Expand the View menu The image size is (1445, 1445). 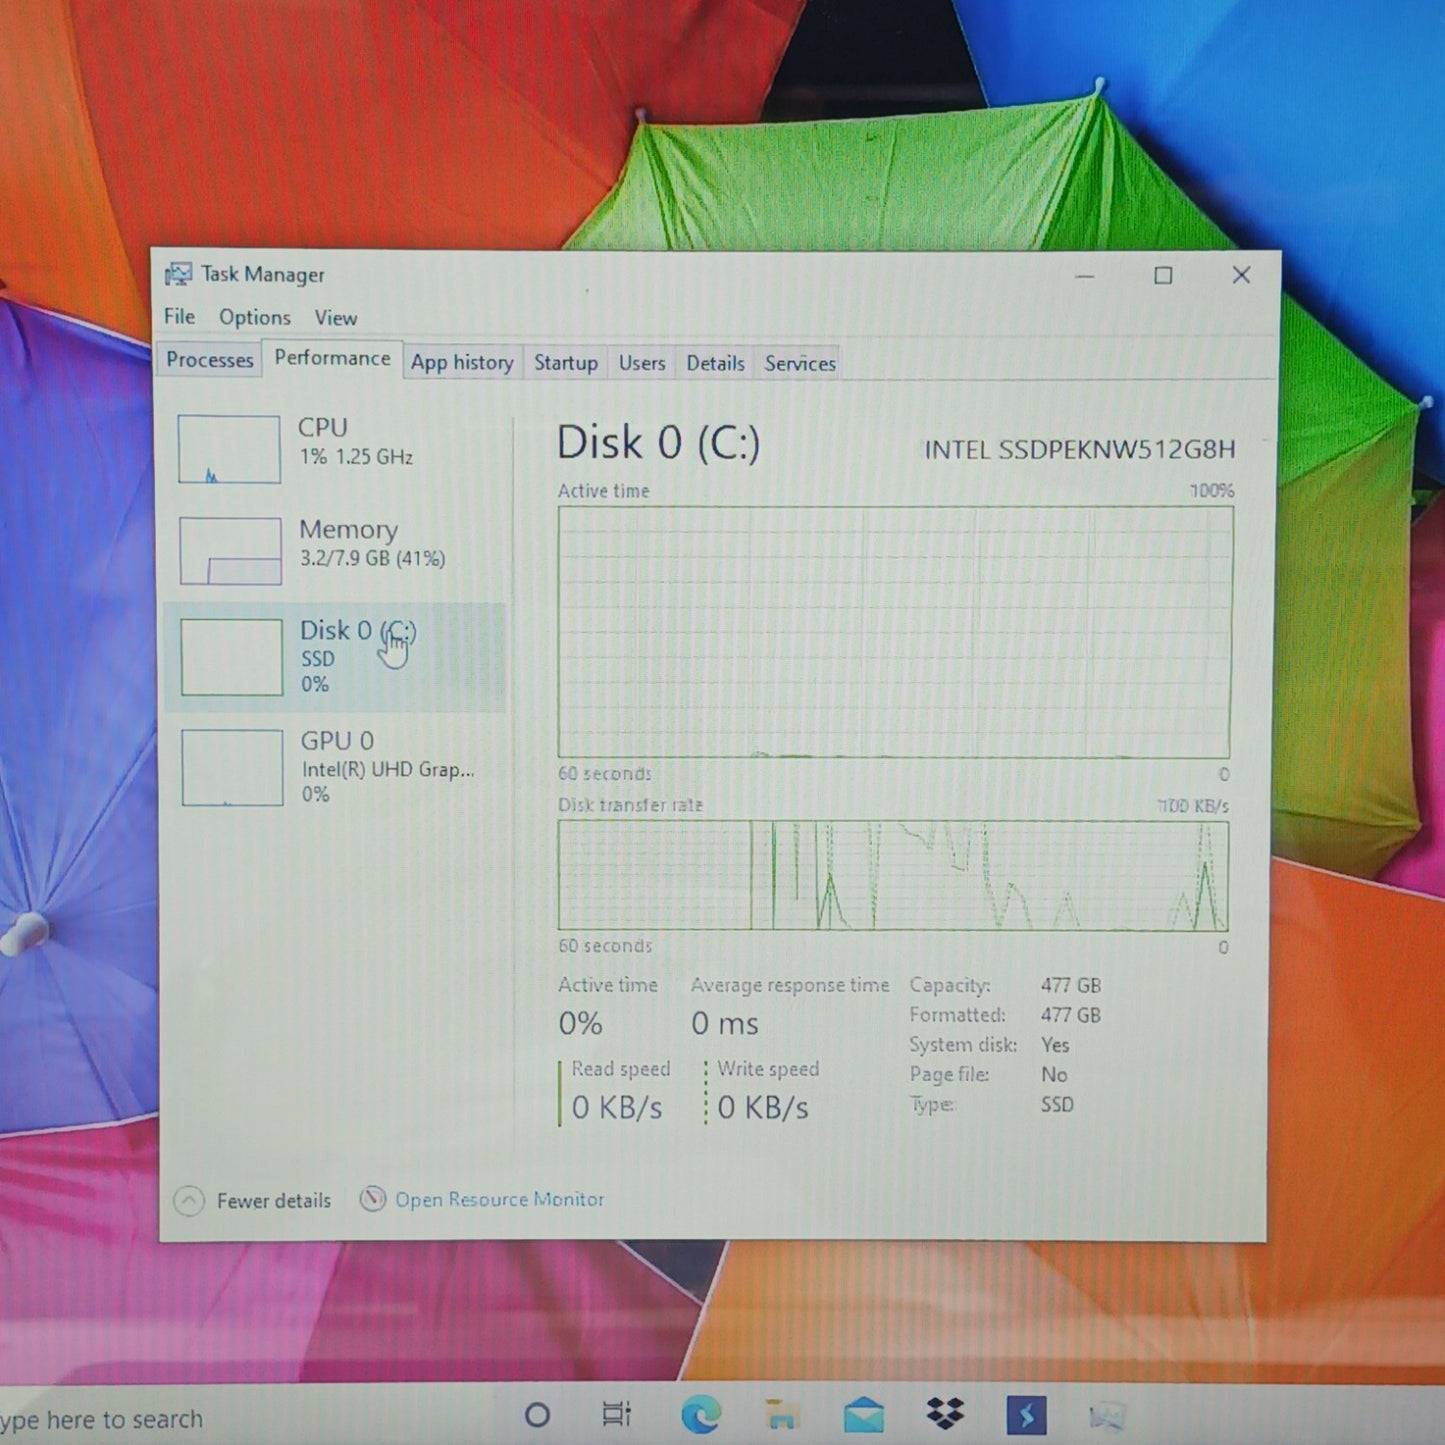tap(336, 318)
